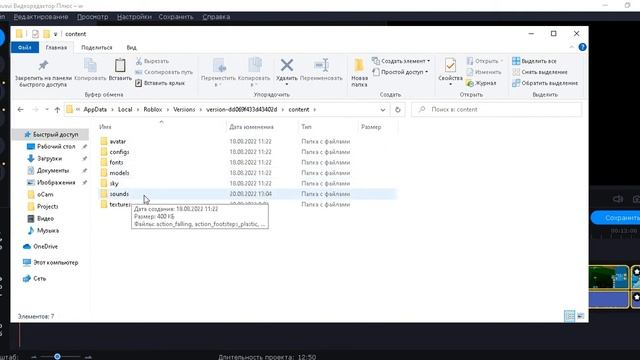Open video editor Help (Справка) menu
640x360 pixels.
[x=216, y=17]
